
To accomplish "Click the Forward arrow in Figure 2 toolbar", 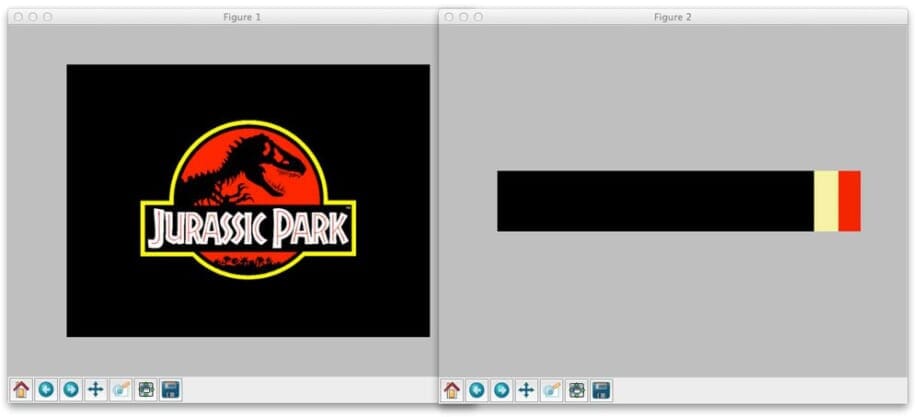I will pos(502,390).
